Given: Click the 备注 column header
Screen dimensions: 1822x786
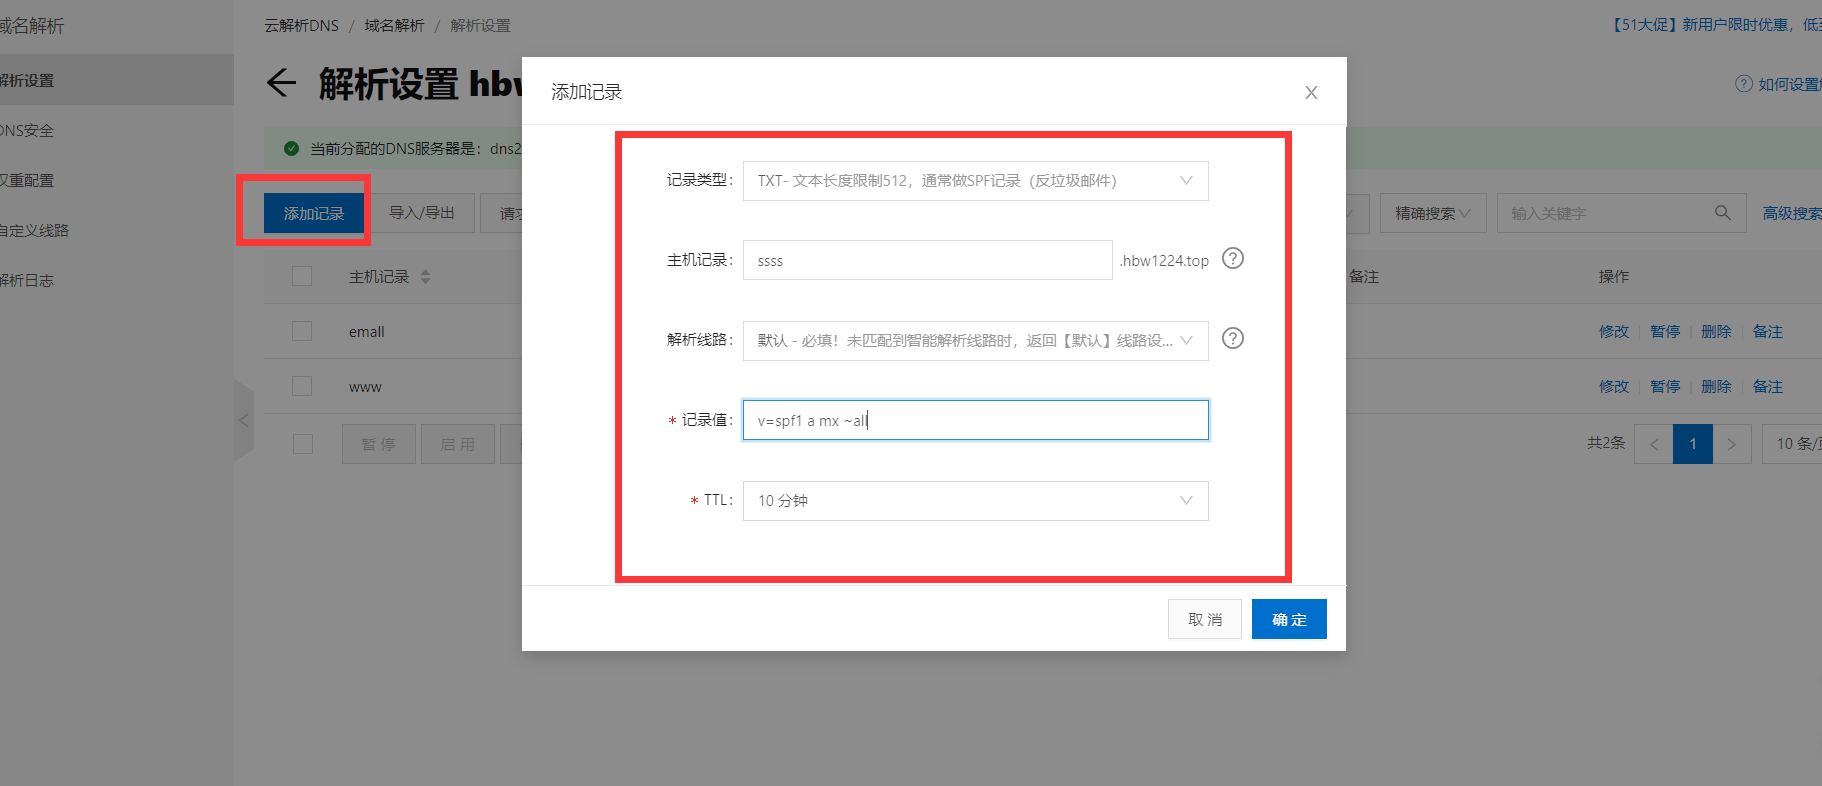Looking at the screenshot, I should (x=1363, y=276).
